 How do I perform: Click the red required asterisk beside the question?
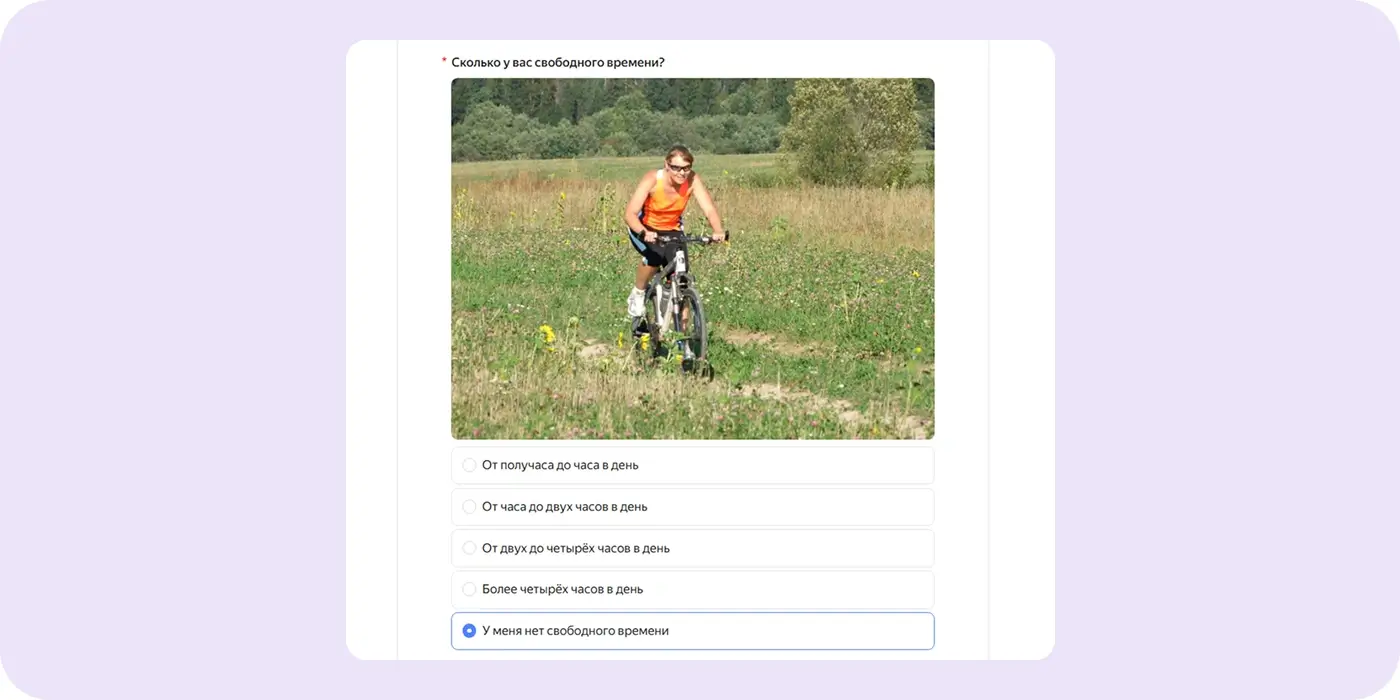pyautogui.click(x=444, y=61)
